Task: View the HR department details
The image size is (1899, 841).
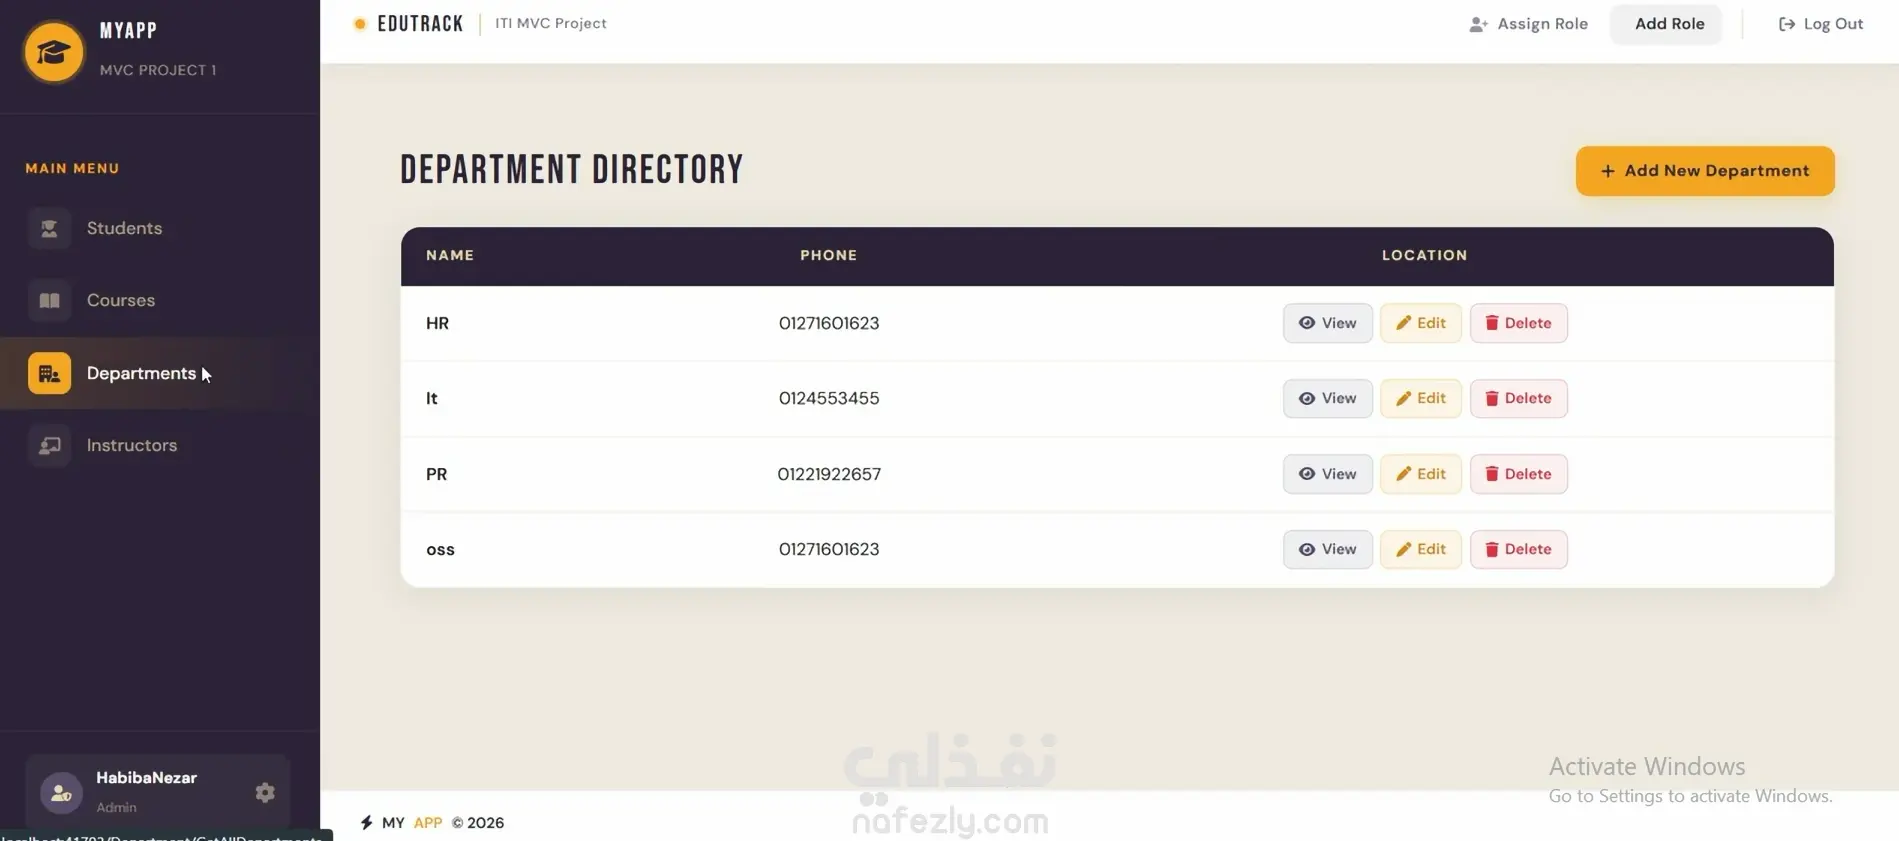Action: pyautogui.click(x=1327, y=323)
